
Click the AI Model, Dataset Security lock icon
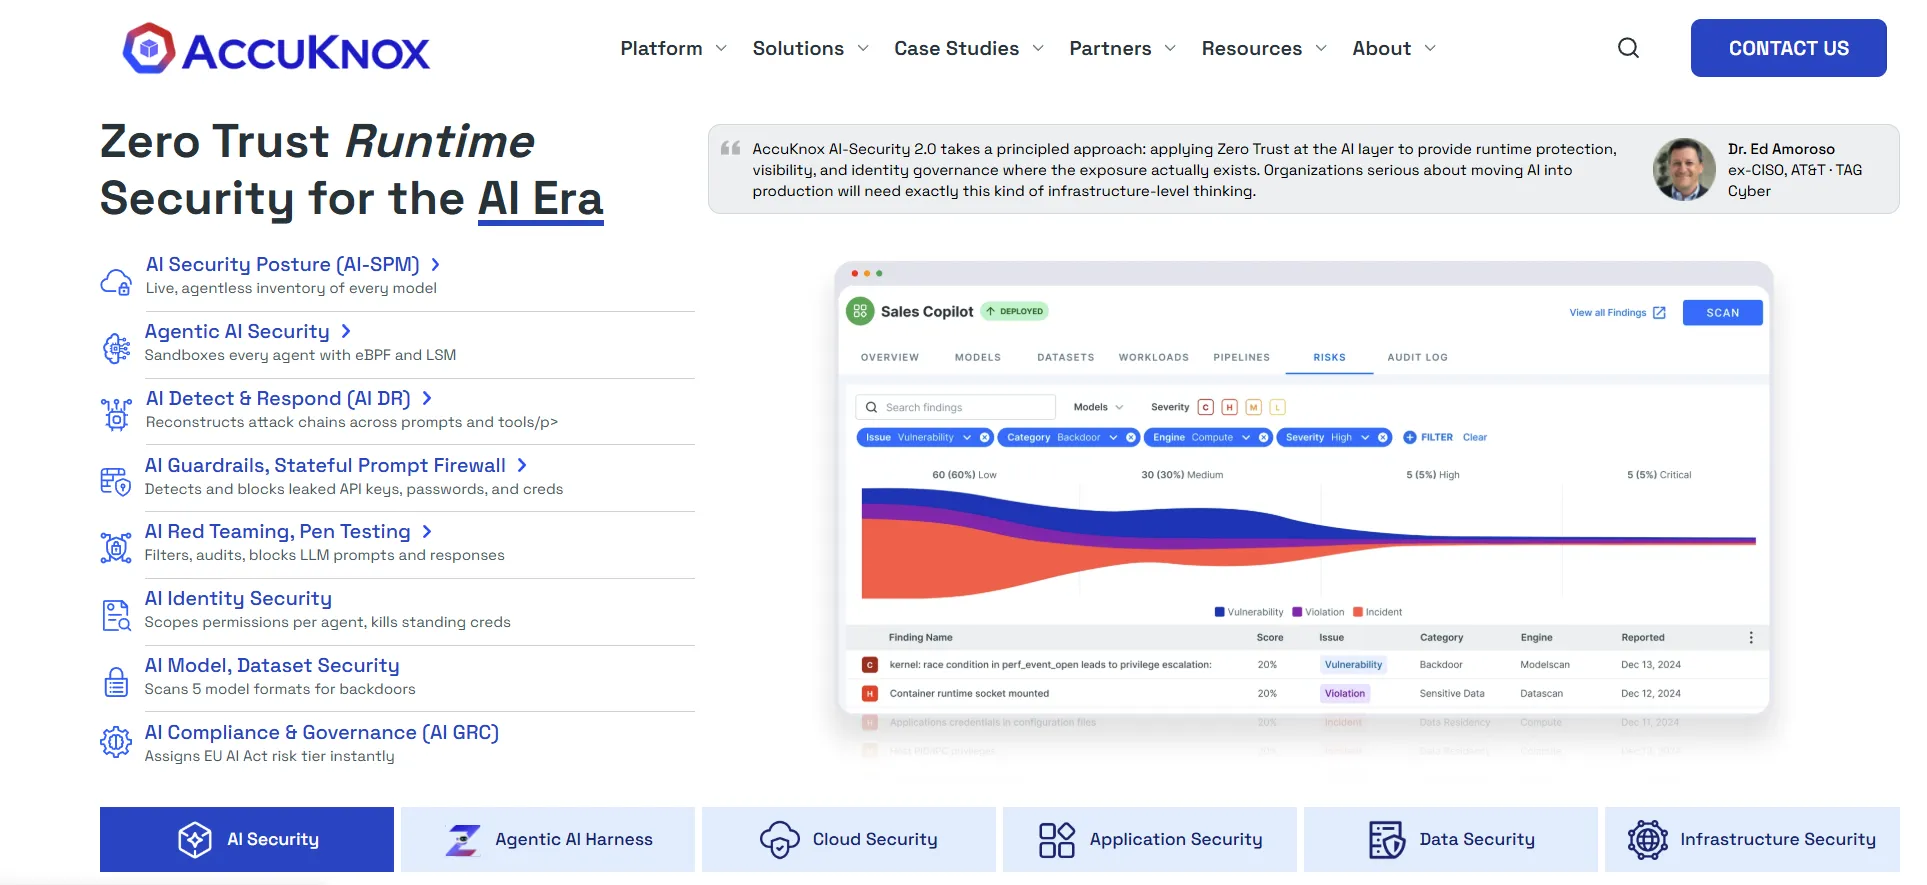(116, 682)
